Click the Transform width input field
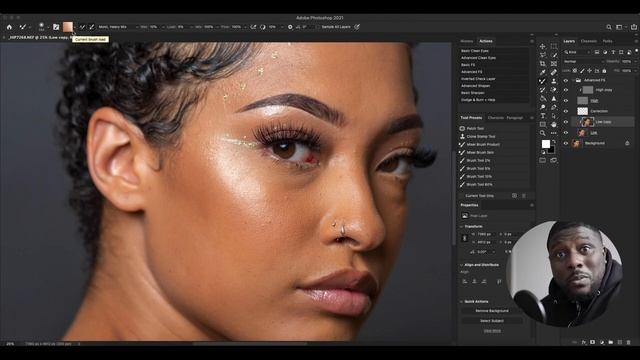640x360 pixels. (x=485, y=234)
